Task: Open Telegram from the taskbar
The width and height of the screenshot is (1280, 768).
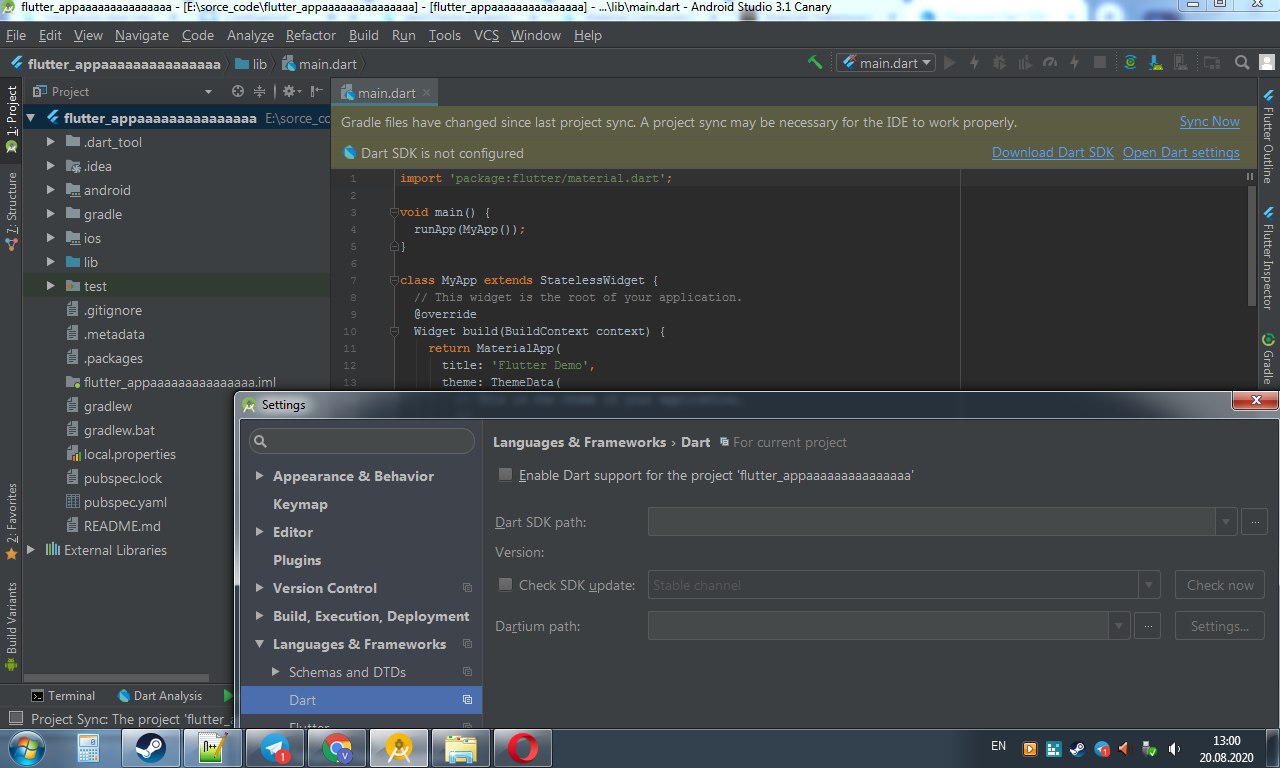Action: (x=274, y=747)
